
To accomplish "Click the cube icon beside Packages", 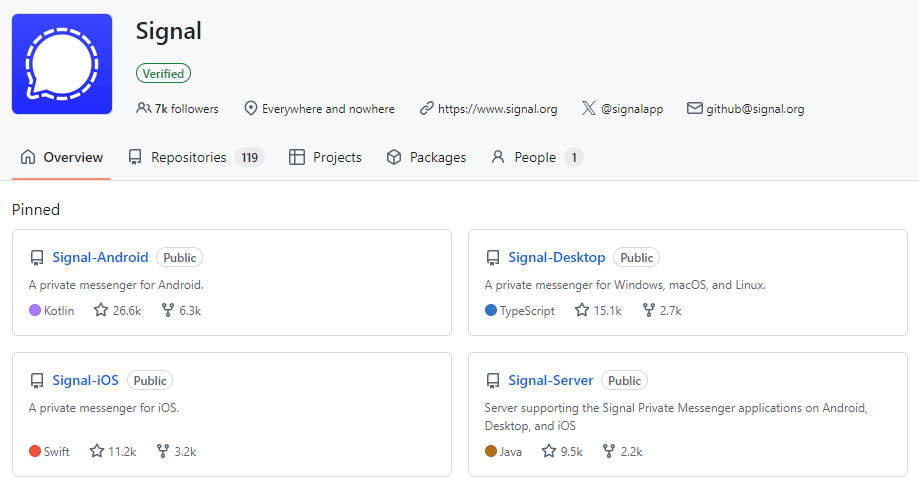I will point(394,157).
